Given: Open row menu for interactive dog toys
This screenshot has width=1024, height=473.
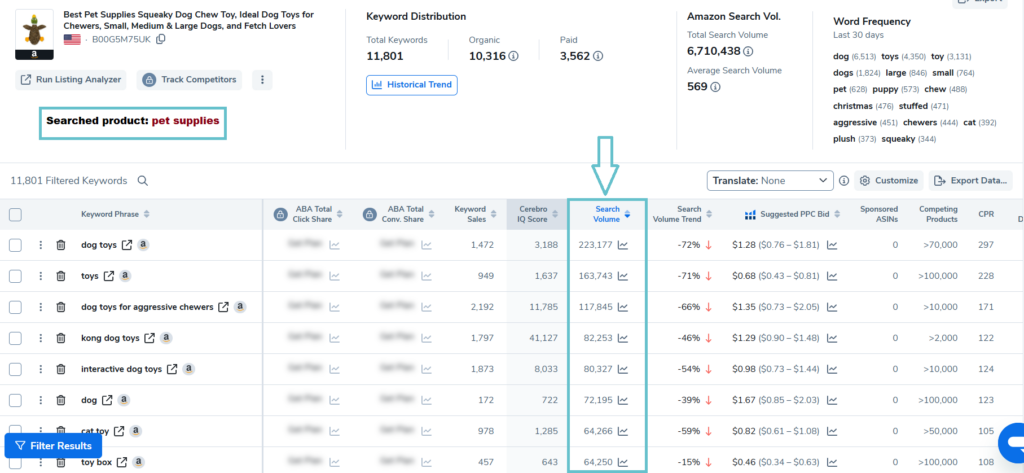Looking at the screenshot, I should (40, 368).
